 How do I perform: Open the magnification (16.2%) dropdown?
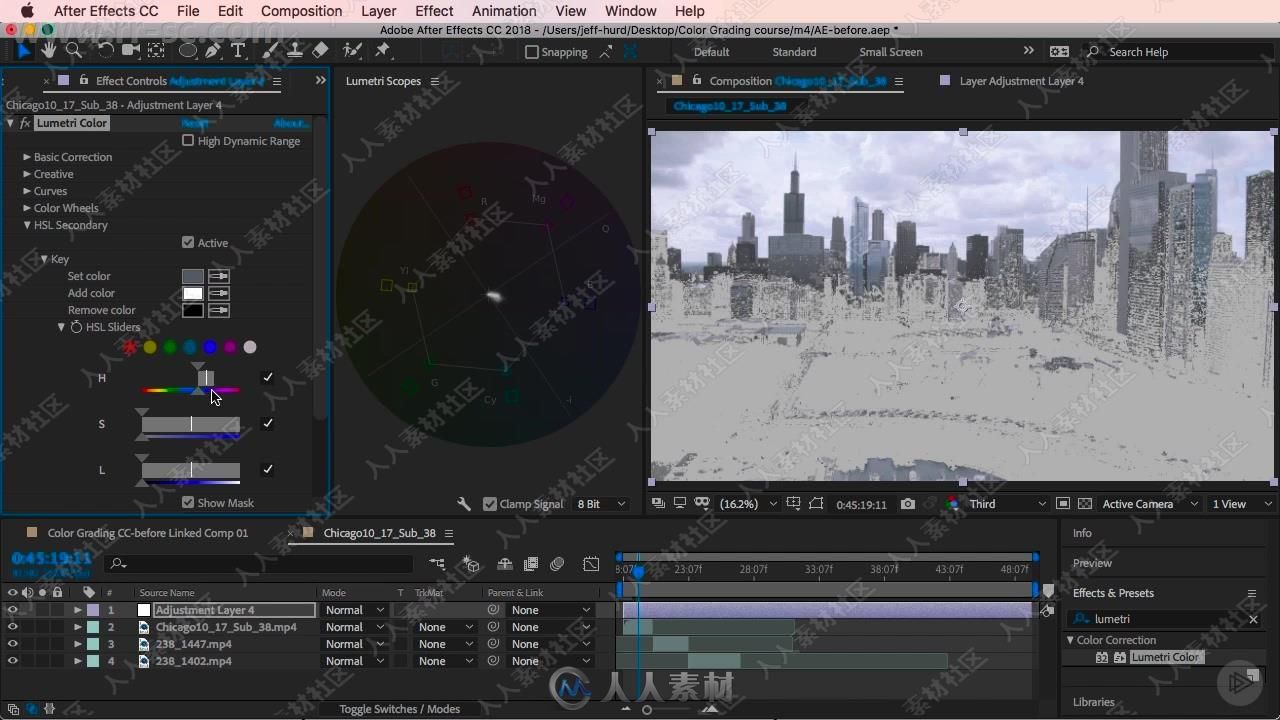pyautogui.click(x=748, y=504)
